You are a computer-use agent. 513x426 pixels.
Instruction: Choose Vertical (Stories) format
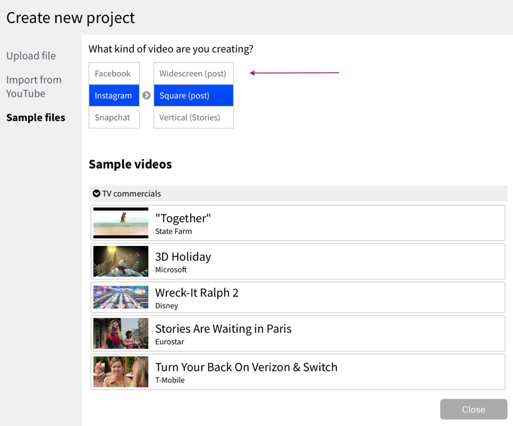193,117
